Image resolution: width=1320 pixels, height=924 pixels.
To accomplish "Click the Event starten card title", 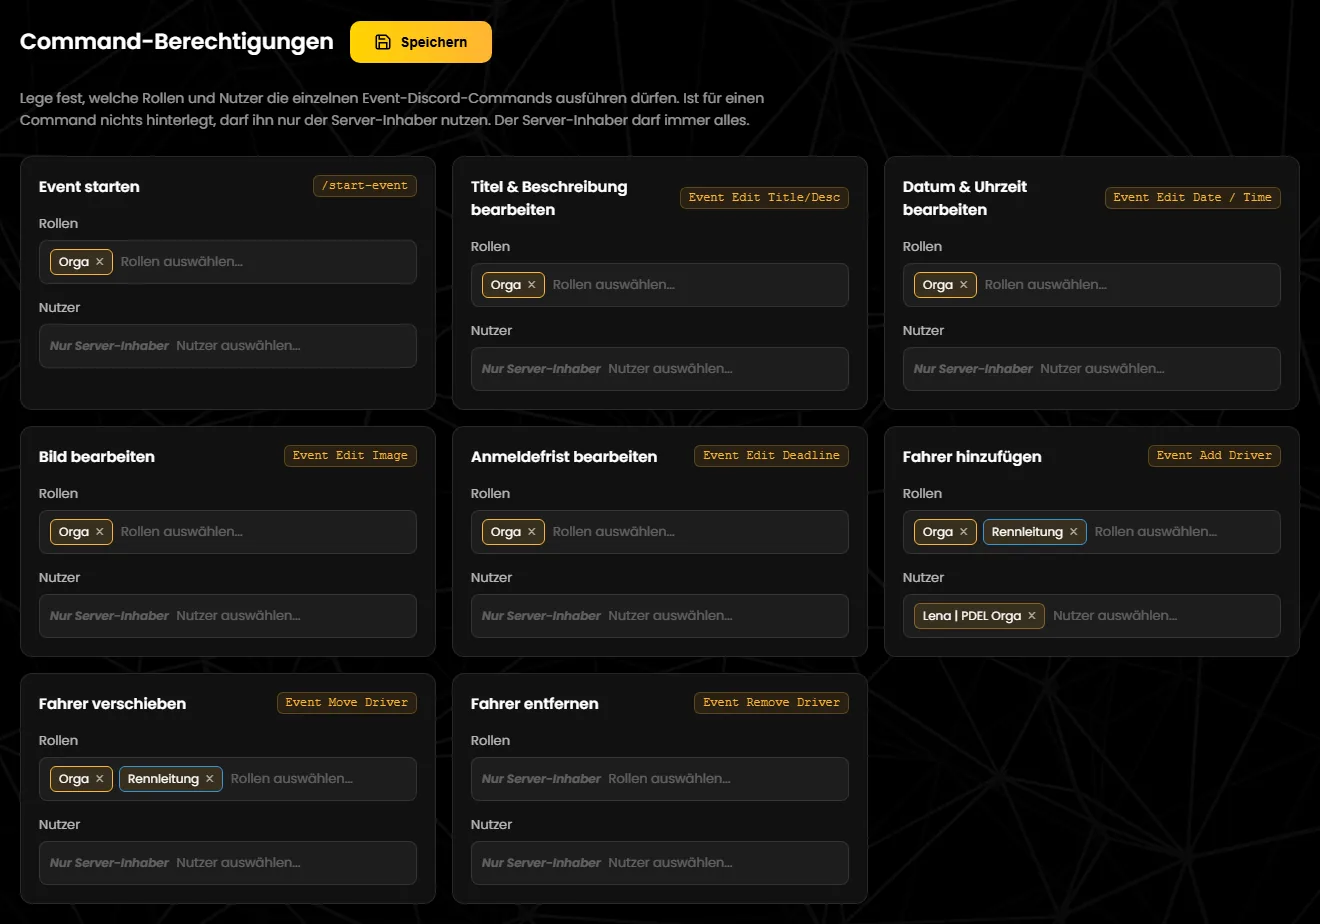I will (89, 187).
